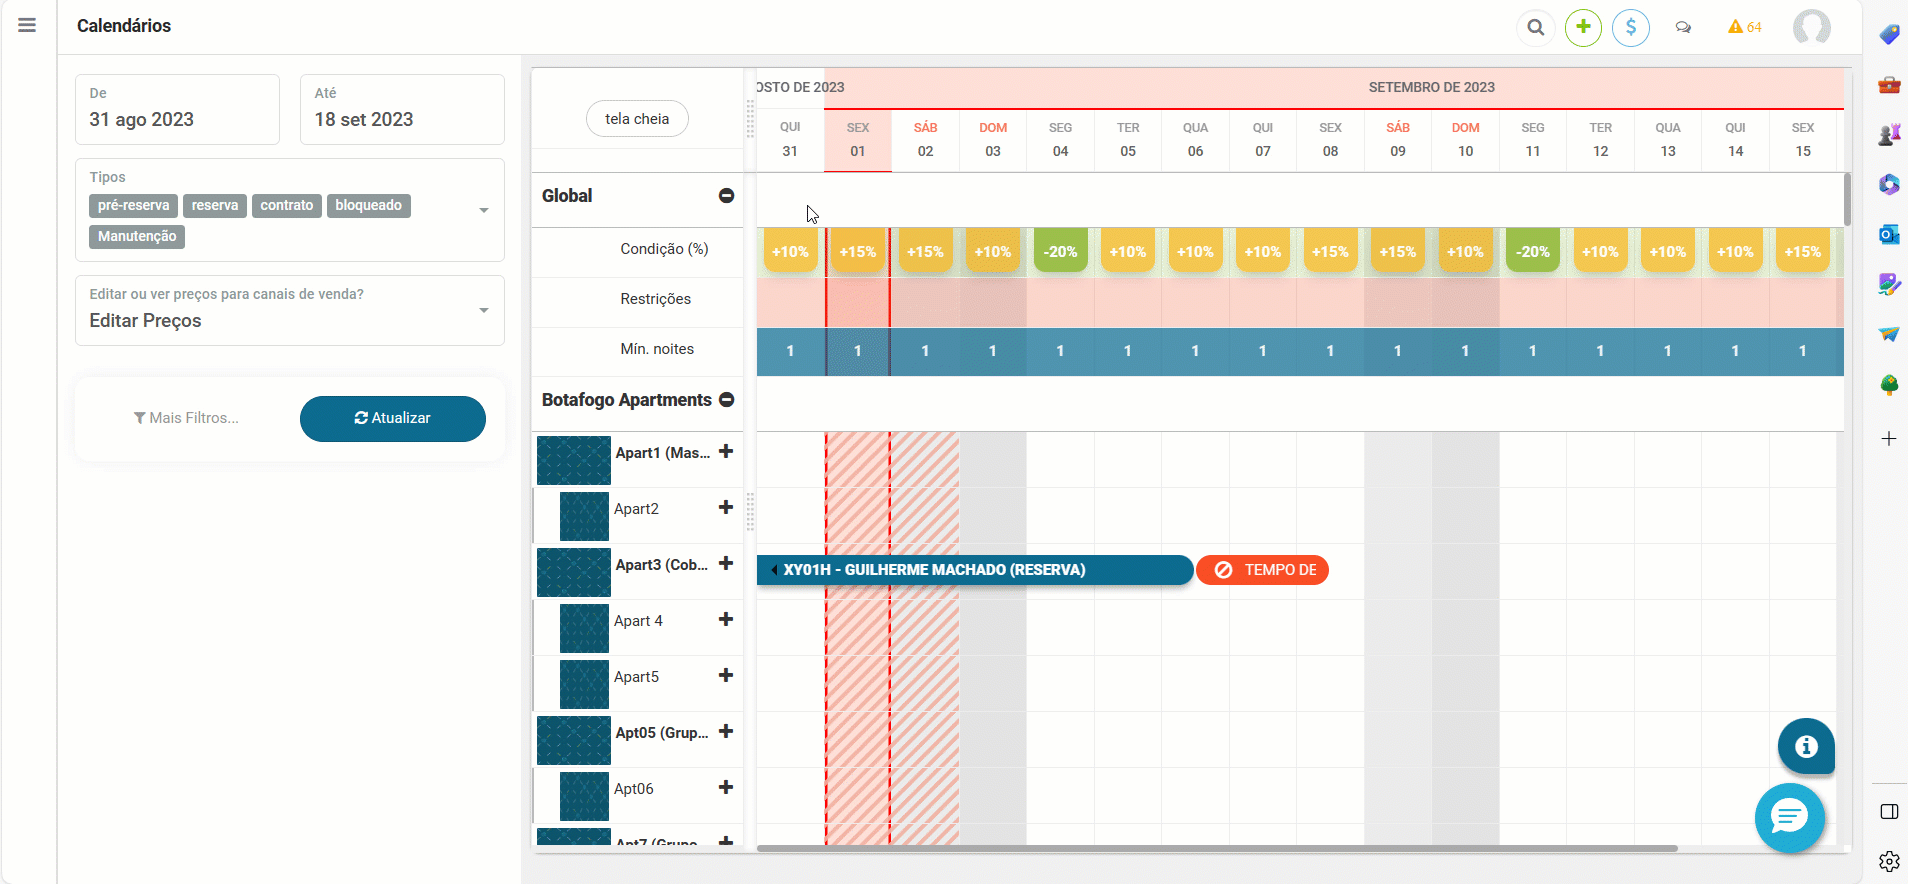Click the -20% condition on SEG 04
Screen dimensions: 1908x884
[1061, 252]
